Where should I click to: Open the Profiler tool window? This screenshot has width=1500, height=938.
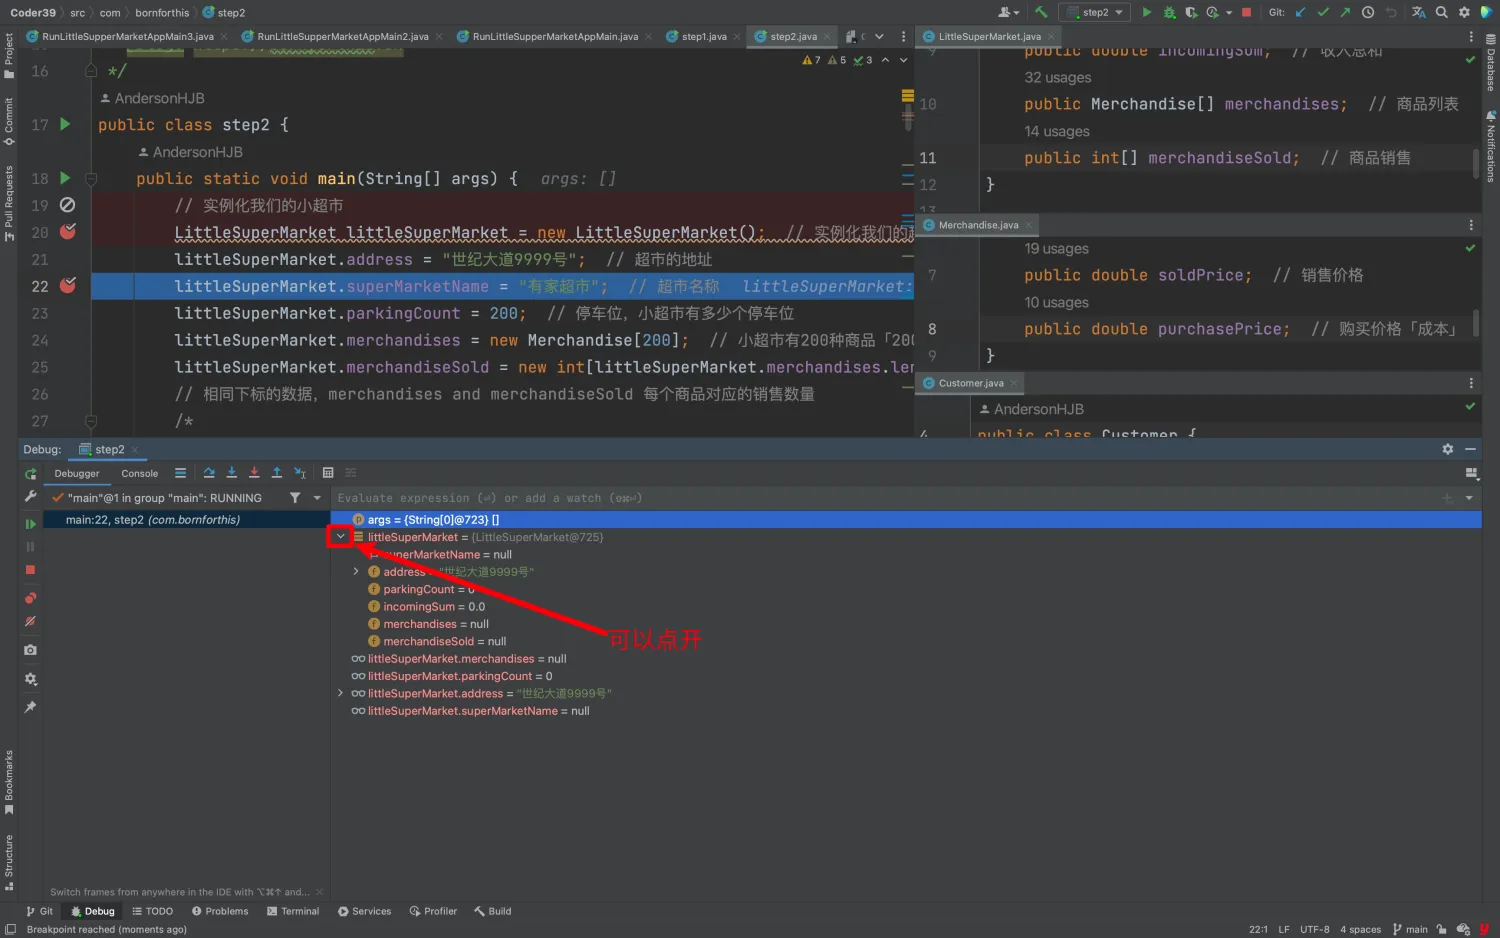point(433,911)
